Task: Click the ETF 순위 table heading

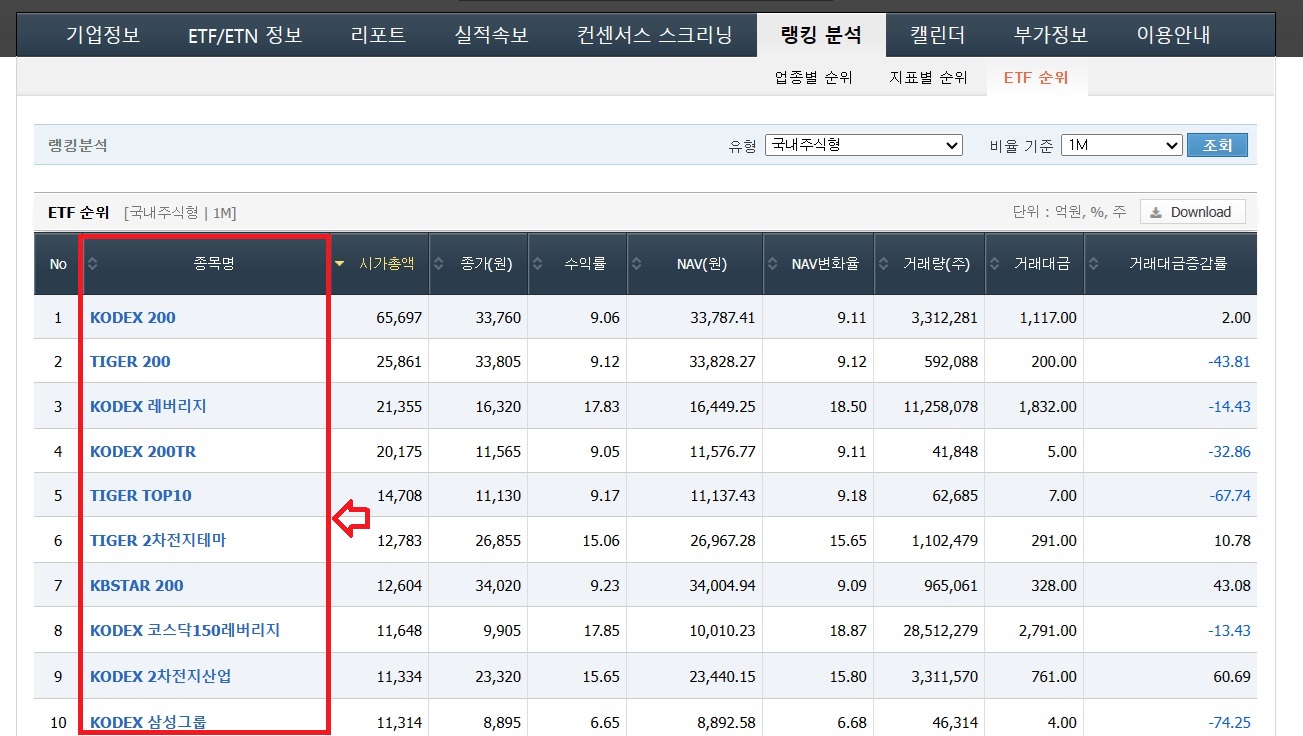Action: tap(79, 212)
